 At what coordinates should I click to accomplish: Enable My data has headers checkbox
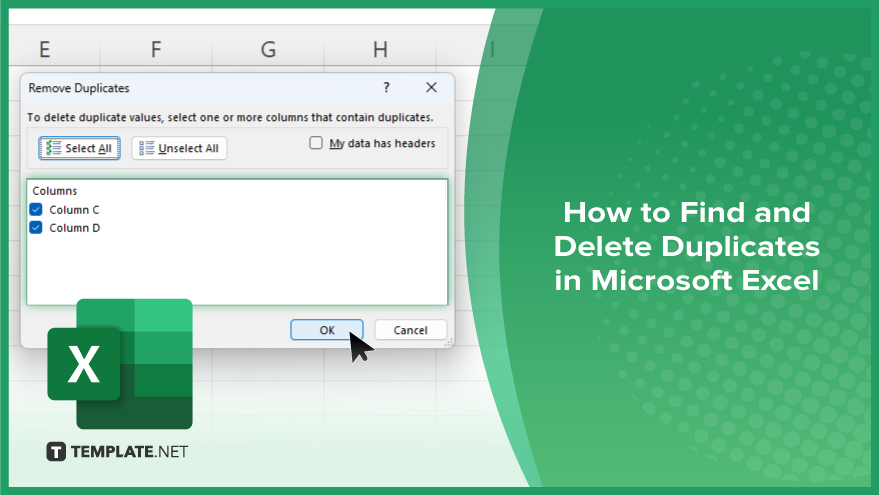[316, 143]
